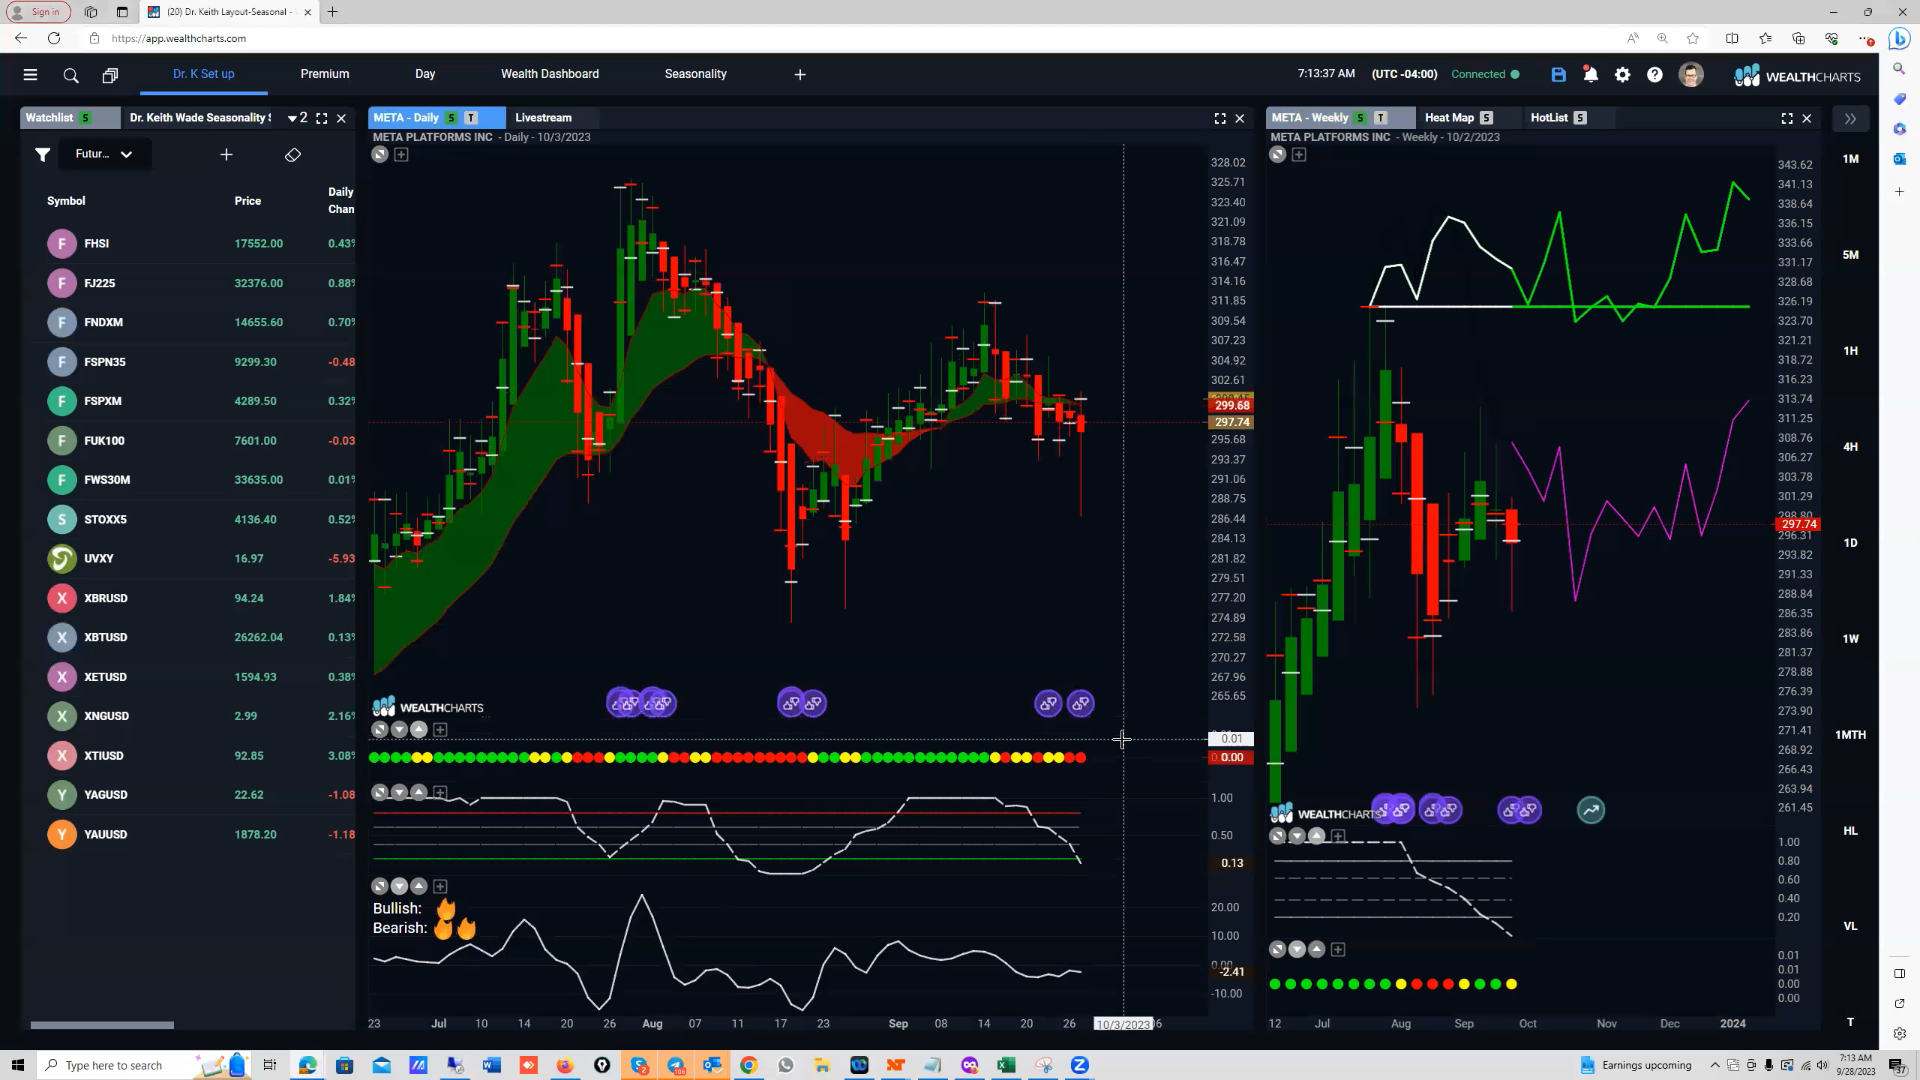Click the 297.74 price label on daily axis
The width and height of the screenshot is (1920, 1080).
1231,422
